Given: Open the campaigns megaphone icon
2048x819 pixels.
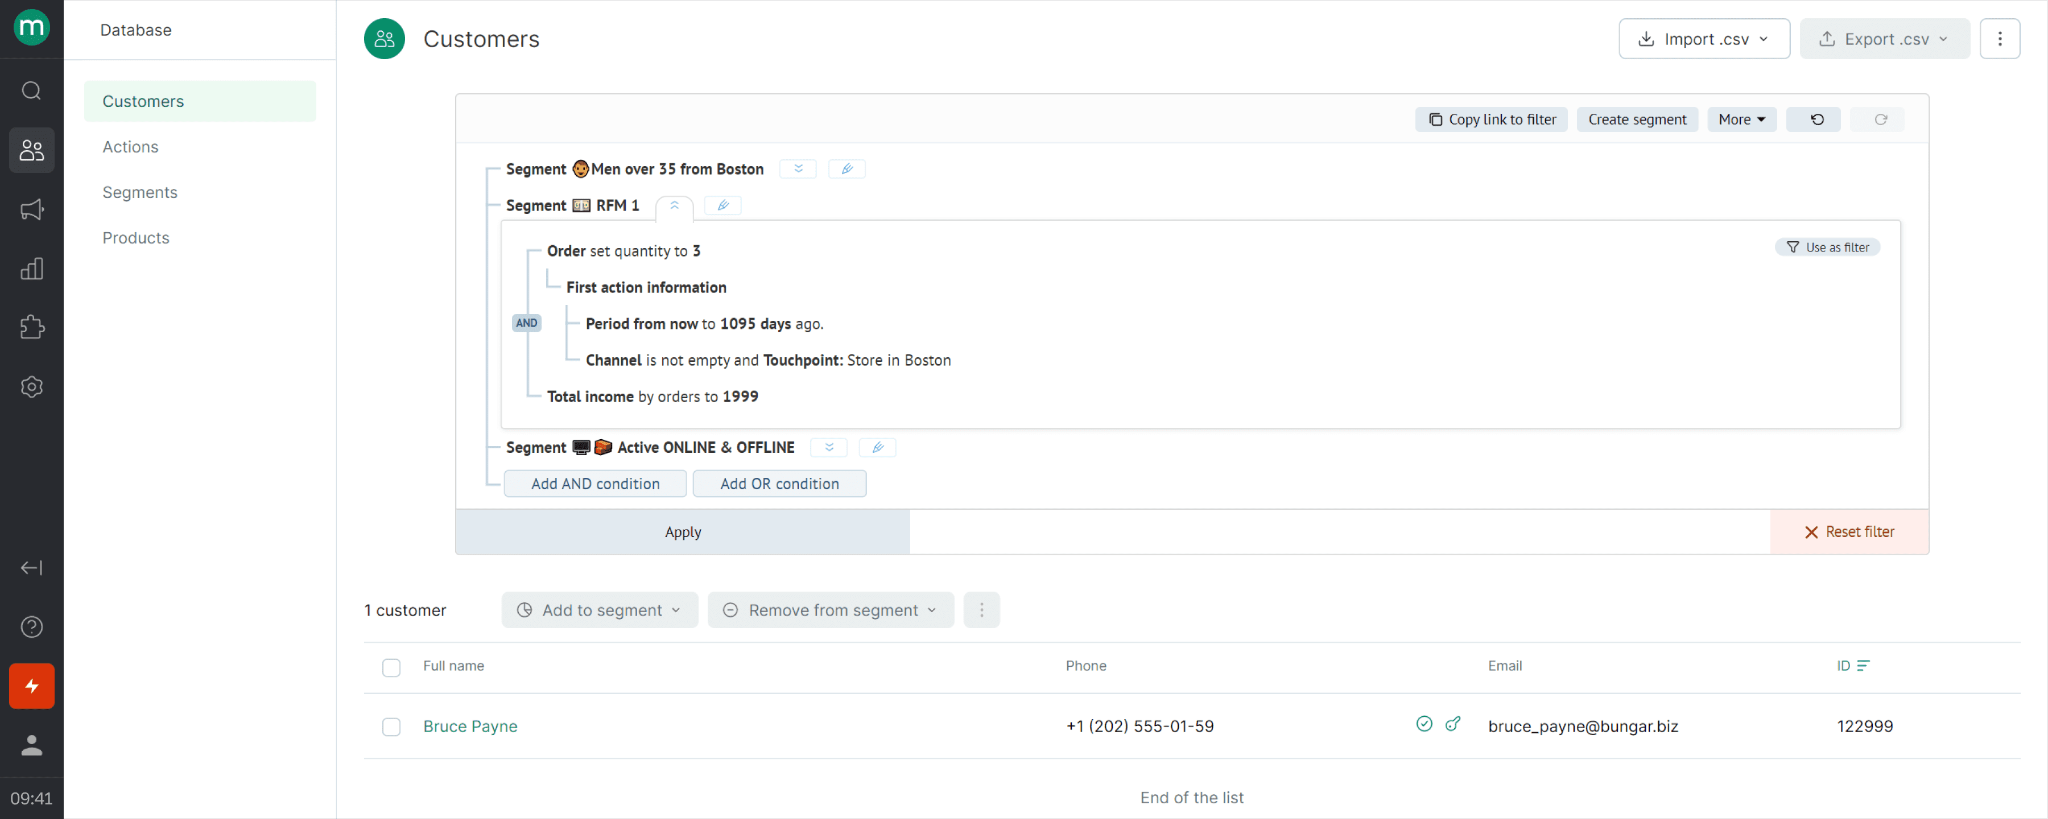Looking at the screenshot, I should coord(32,209).
